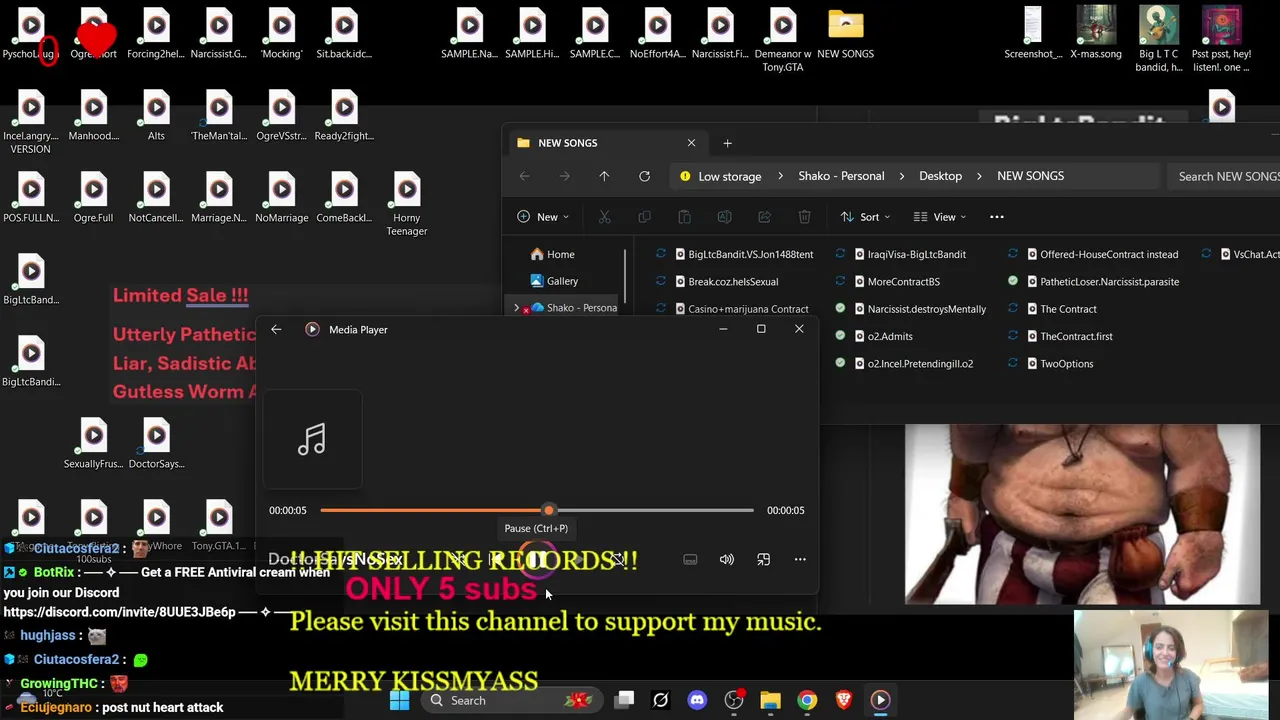Open the View dropdown in File Explorer
The image size is (1280, 720).
pos(939,217)
